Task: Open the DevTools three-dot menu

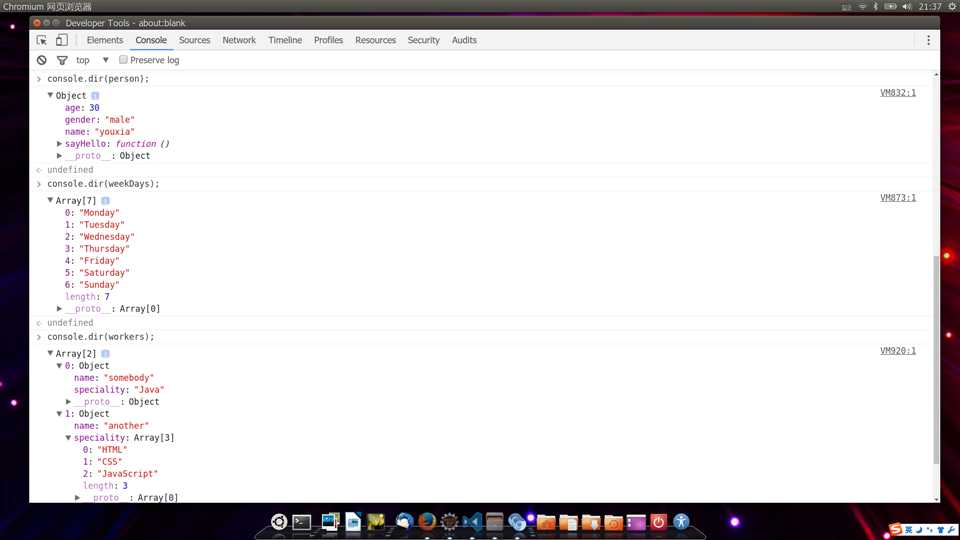Action: click(928, 40)
